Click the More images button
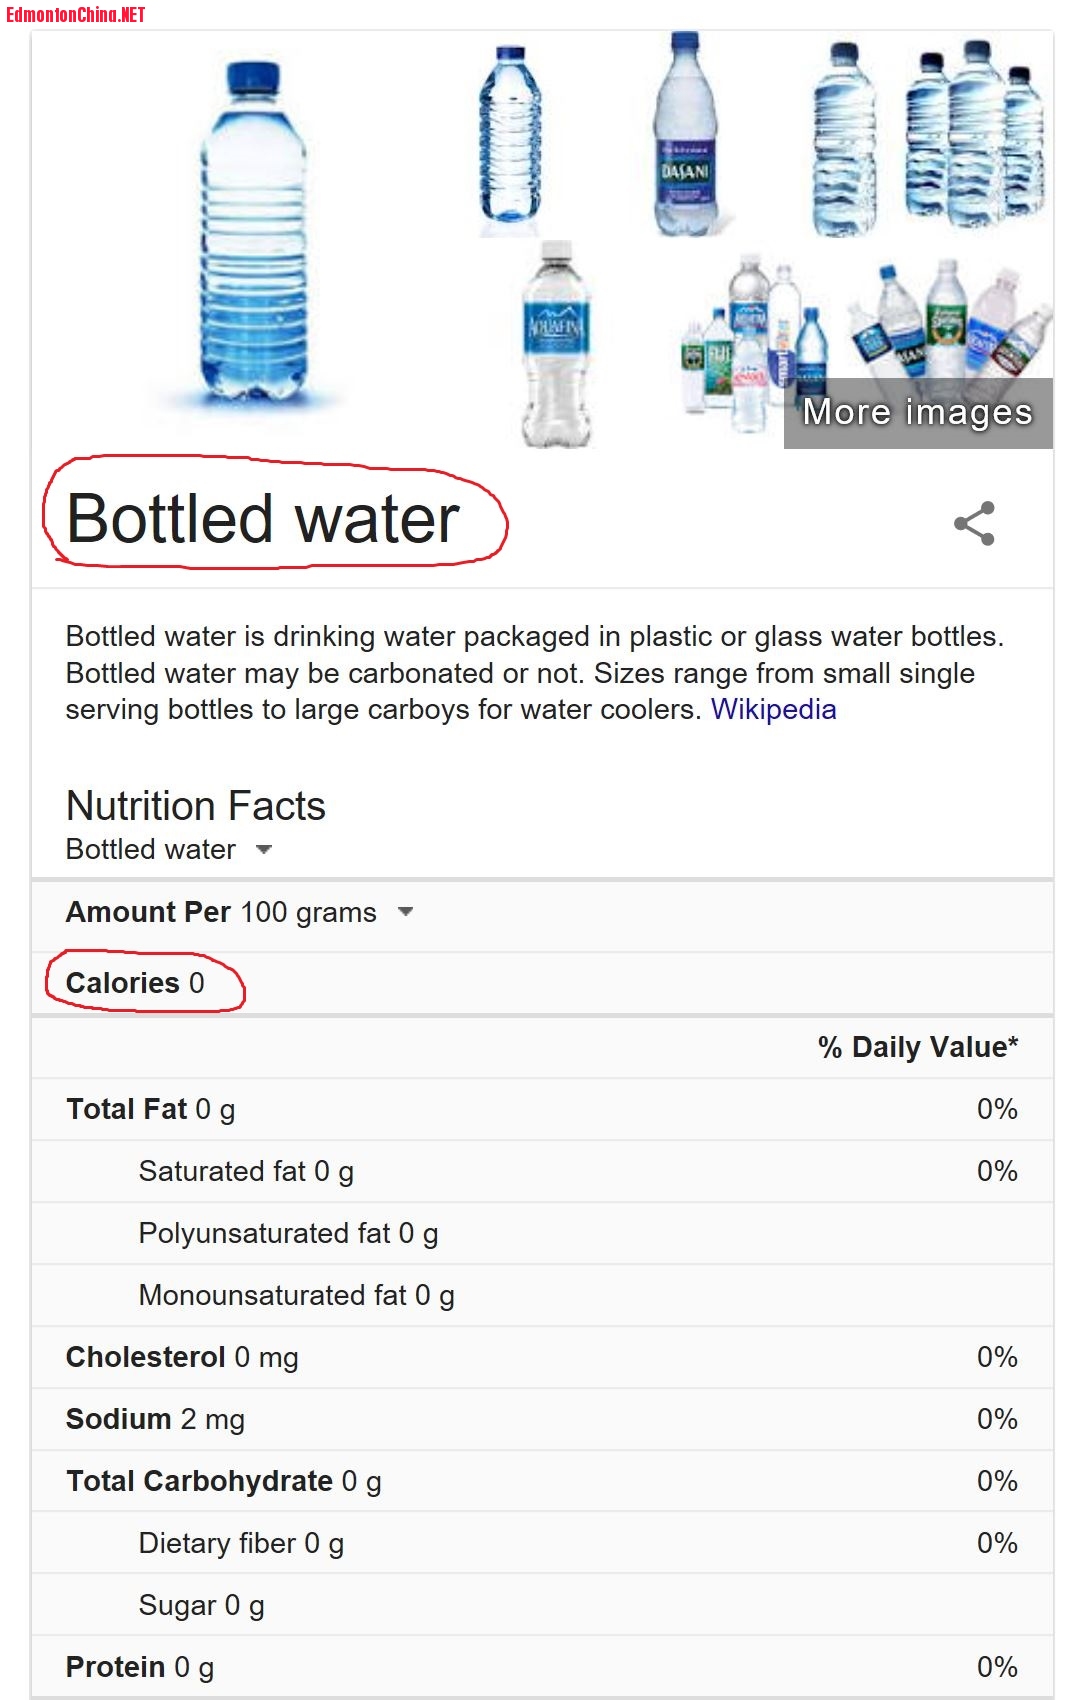 (x=917, y=412)
